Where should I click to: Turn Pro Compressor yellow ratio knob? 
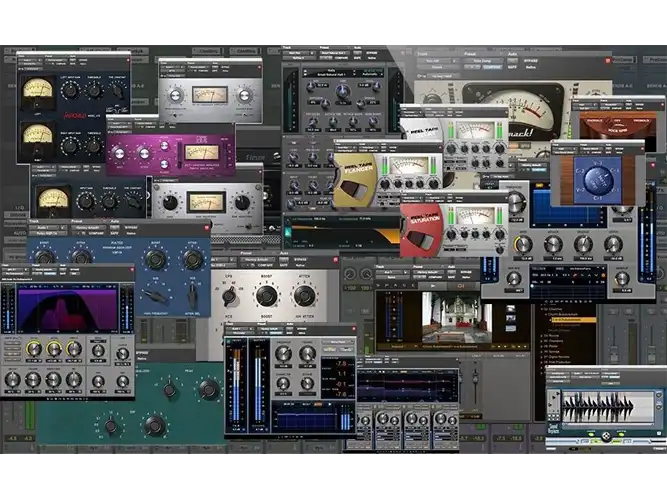[523, 244]
